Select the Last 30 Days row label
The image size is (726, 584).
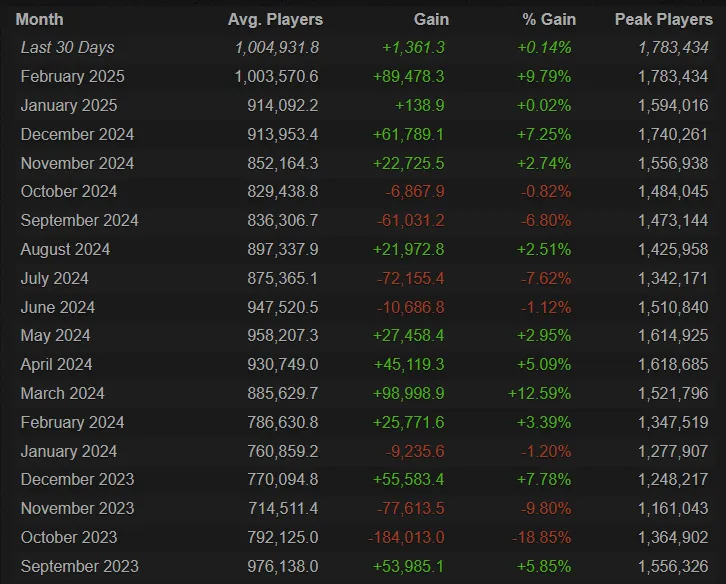(68, 48)
